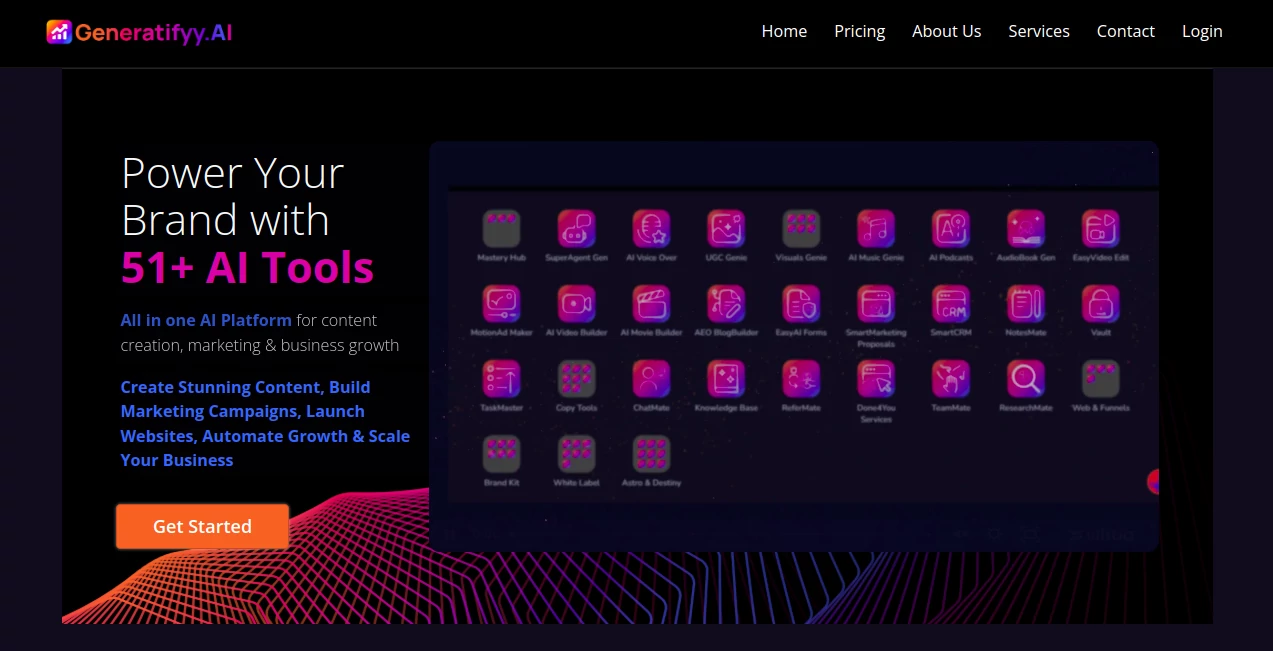Screen dimensions: 1273x651
Task: Select the Done4You Services icon
Action: pos(875,378)
